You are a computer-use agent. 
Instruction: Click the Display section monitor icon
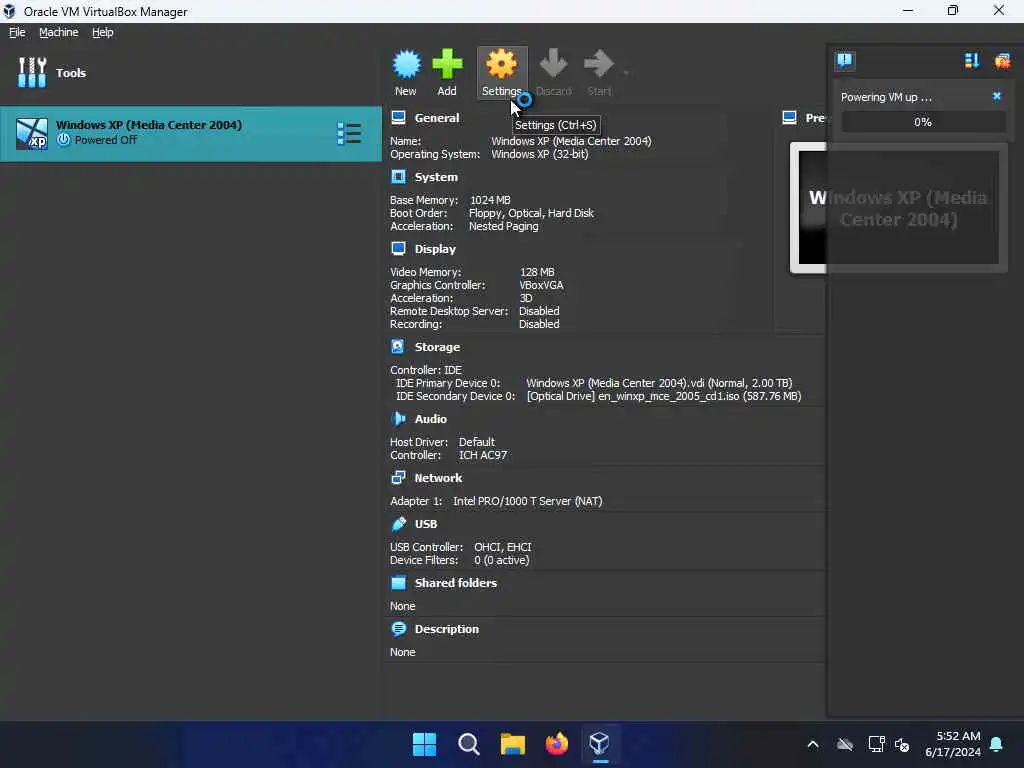point(398,248)
